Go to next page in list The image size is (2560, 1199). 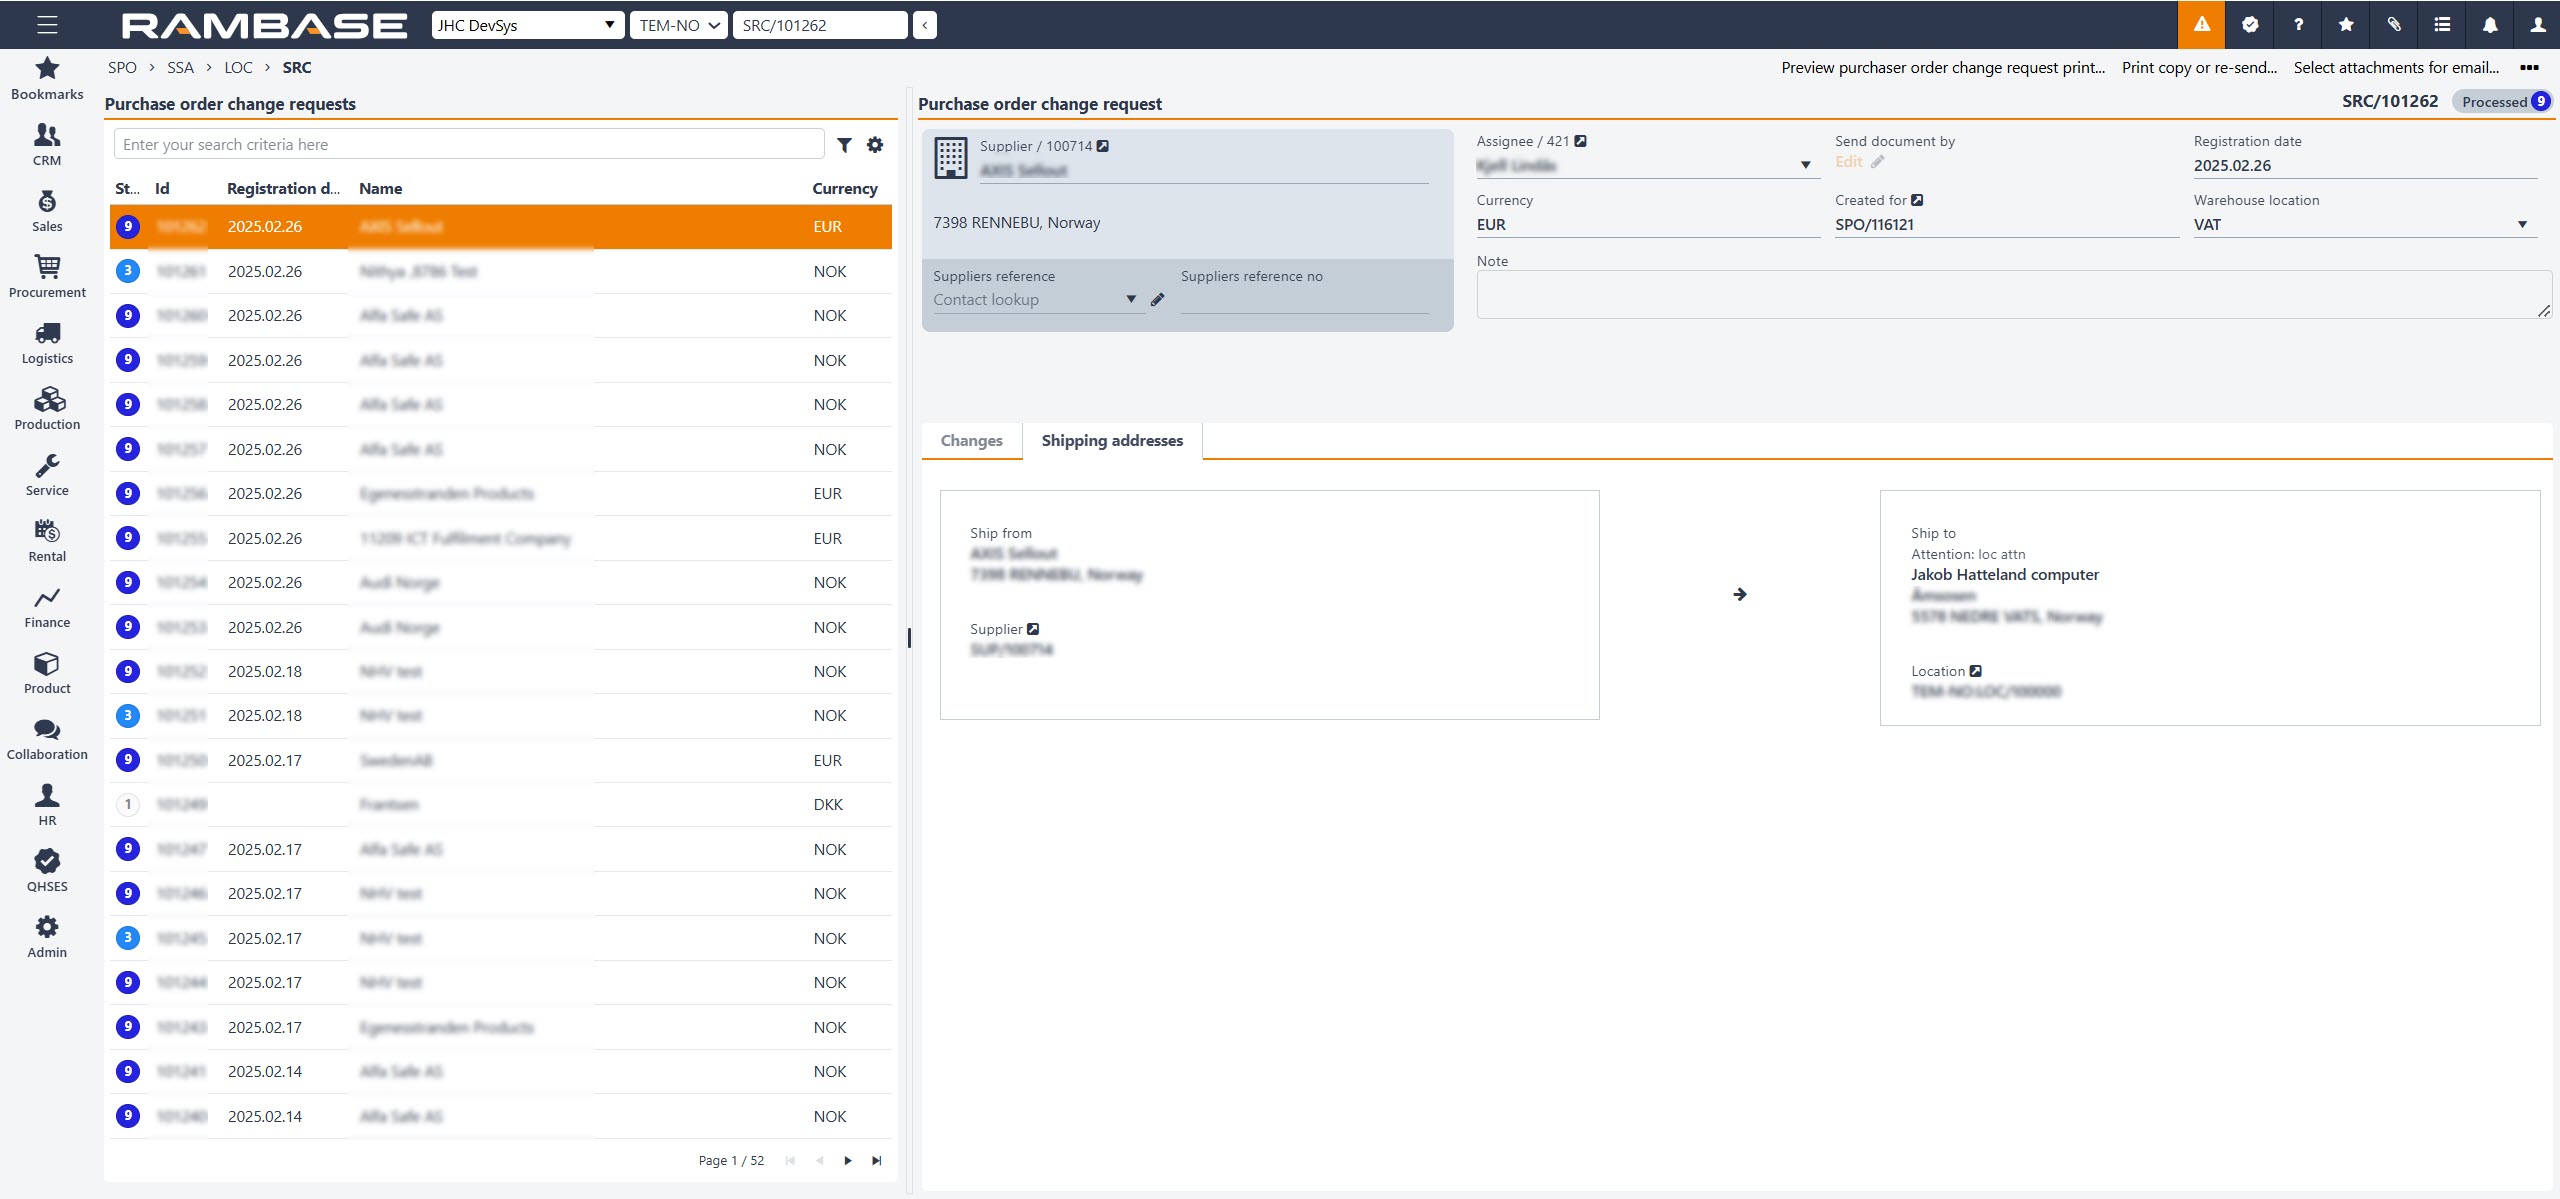[x=848, y=1161]
